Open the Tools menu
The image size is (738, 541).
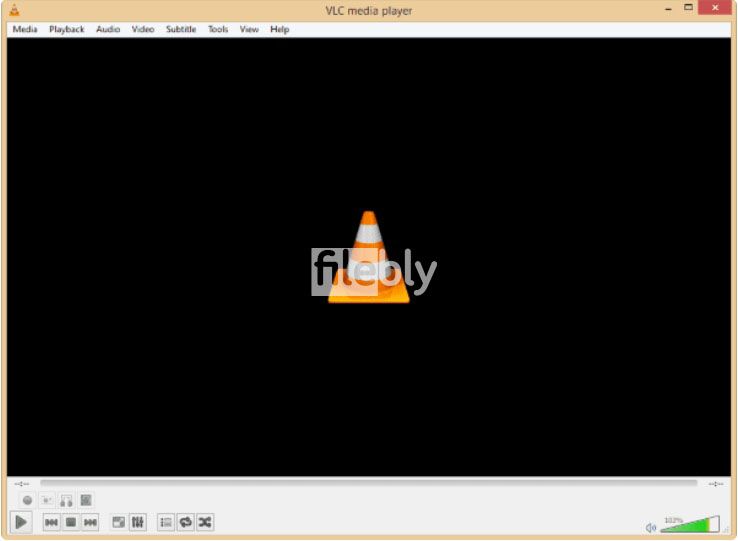[x=218, y=29]
